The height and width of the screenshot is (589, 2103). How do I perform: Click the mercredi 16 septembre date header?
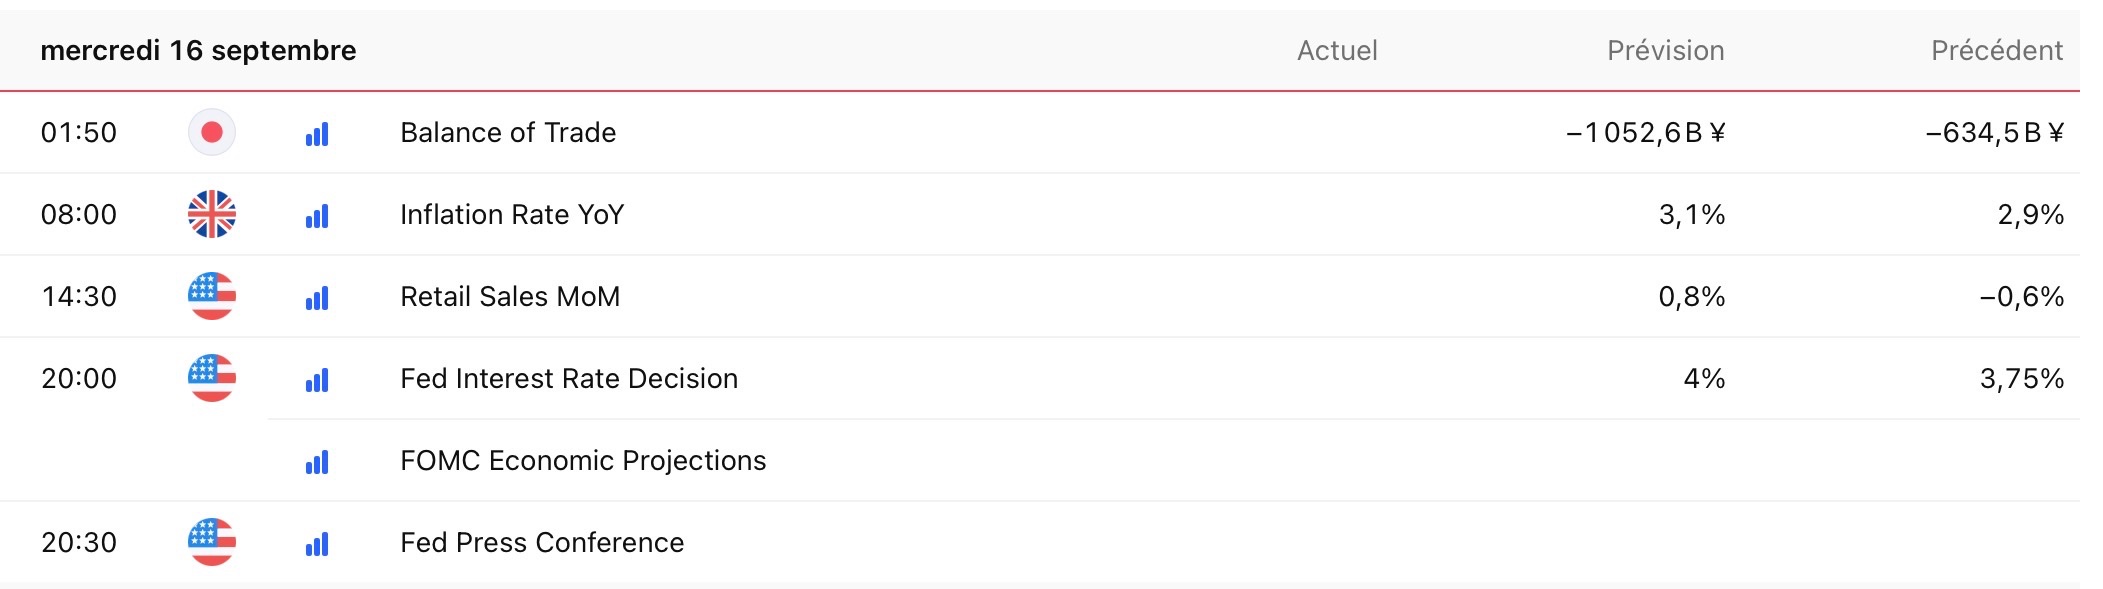point(198,50)
